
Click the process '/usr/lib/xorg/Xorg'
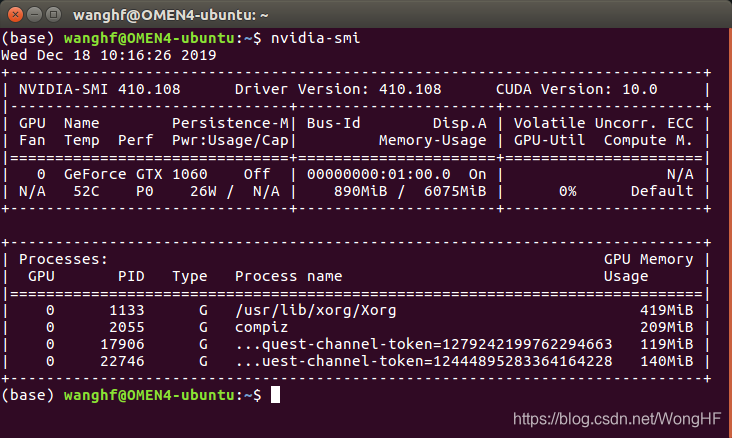pyautogui.click(x=316, y=310)
